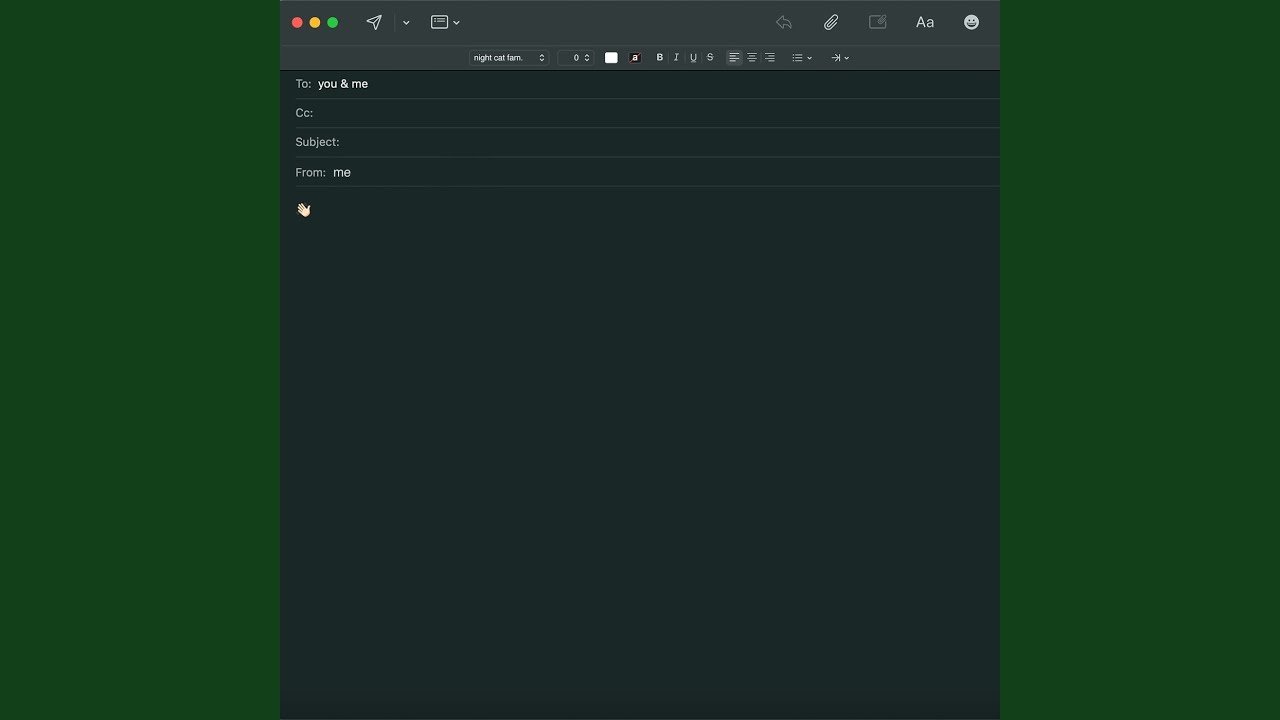Align text left

tap(734, 58)
